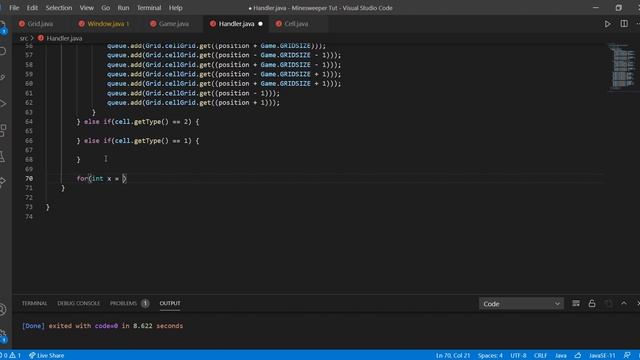Switch to the DEBUG CONSOLE panel tab
Viewport: 640px width, 360px height.
click(78, 303)
